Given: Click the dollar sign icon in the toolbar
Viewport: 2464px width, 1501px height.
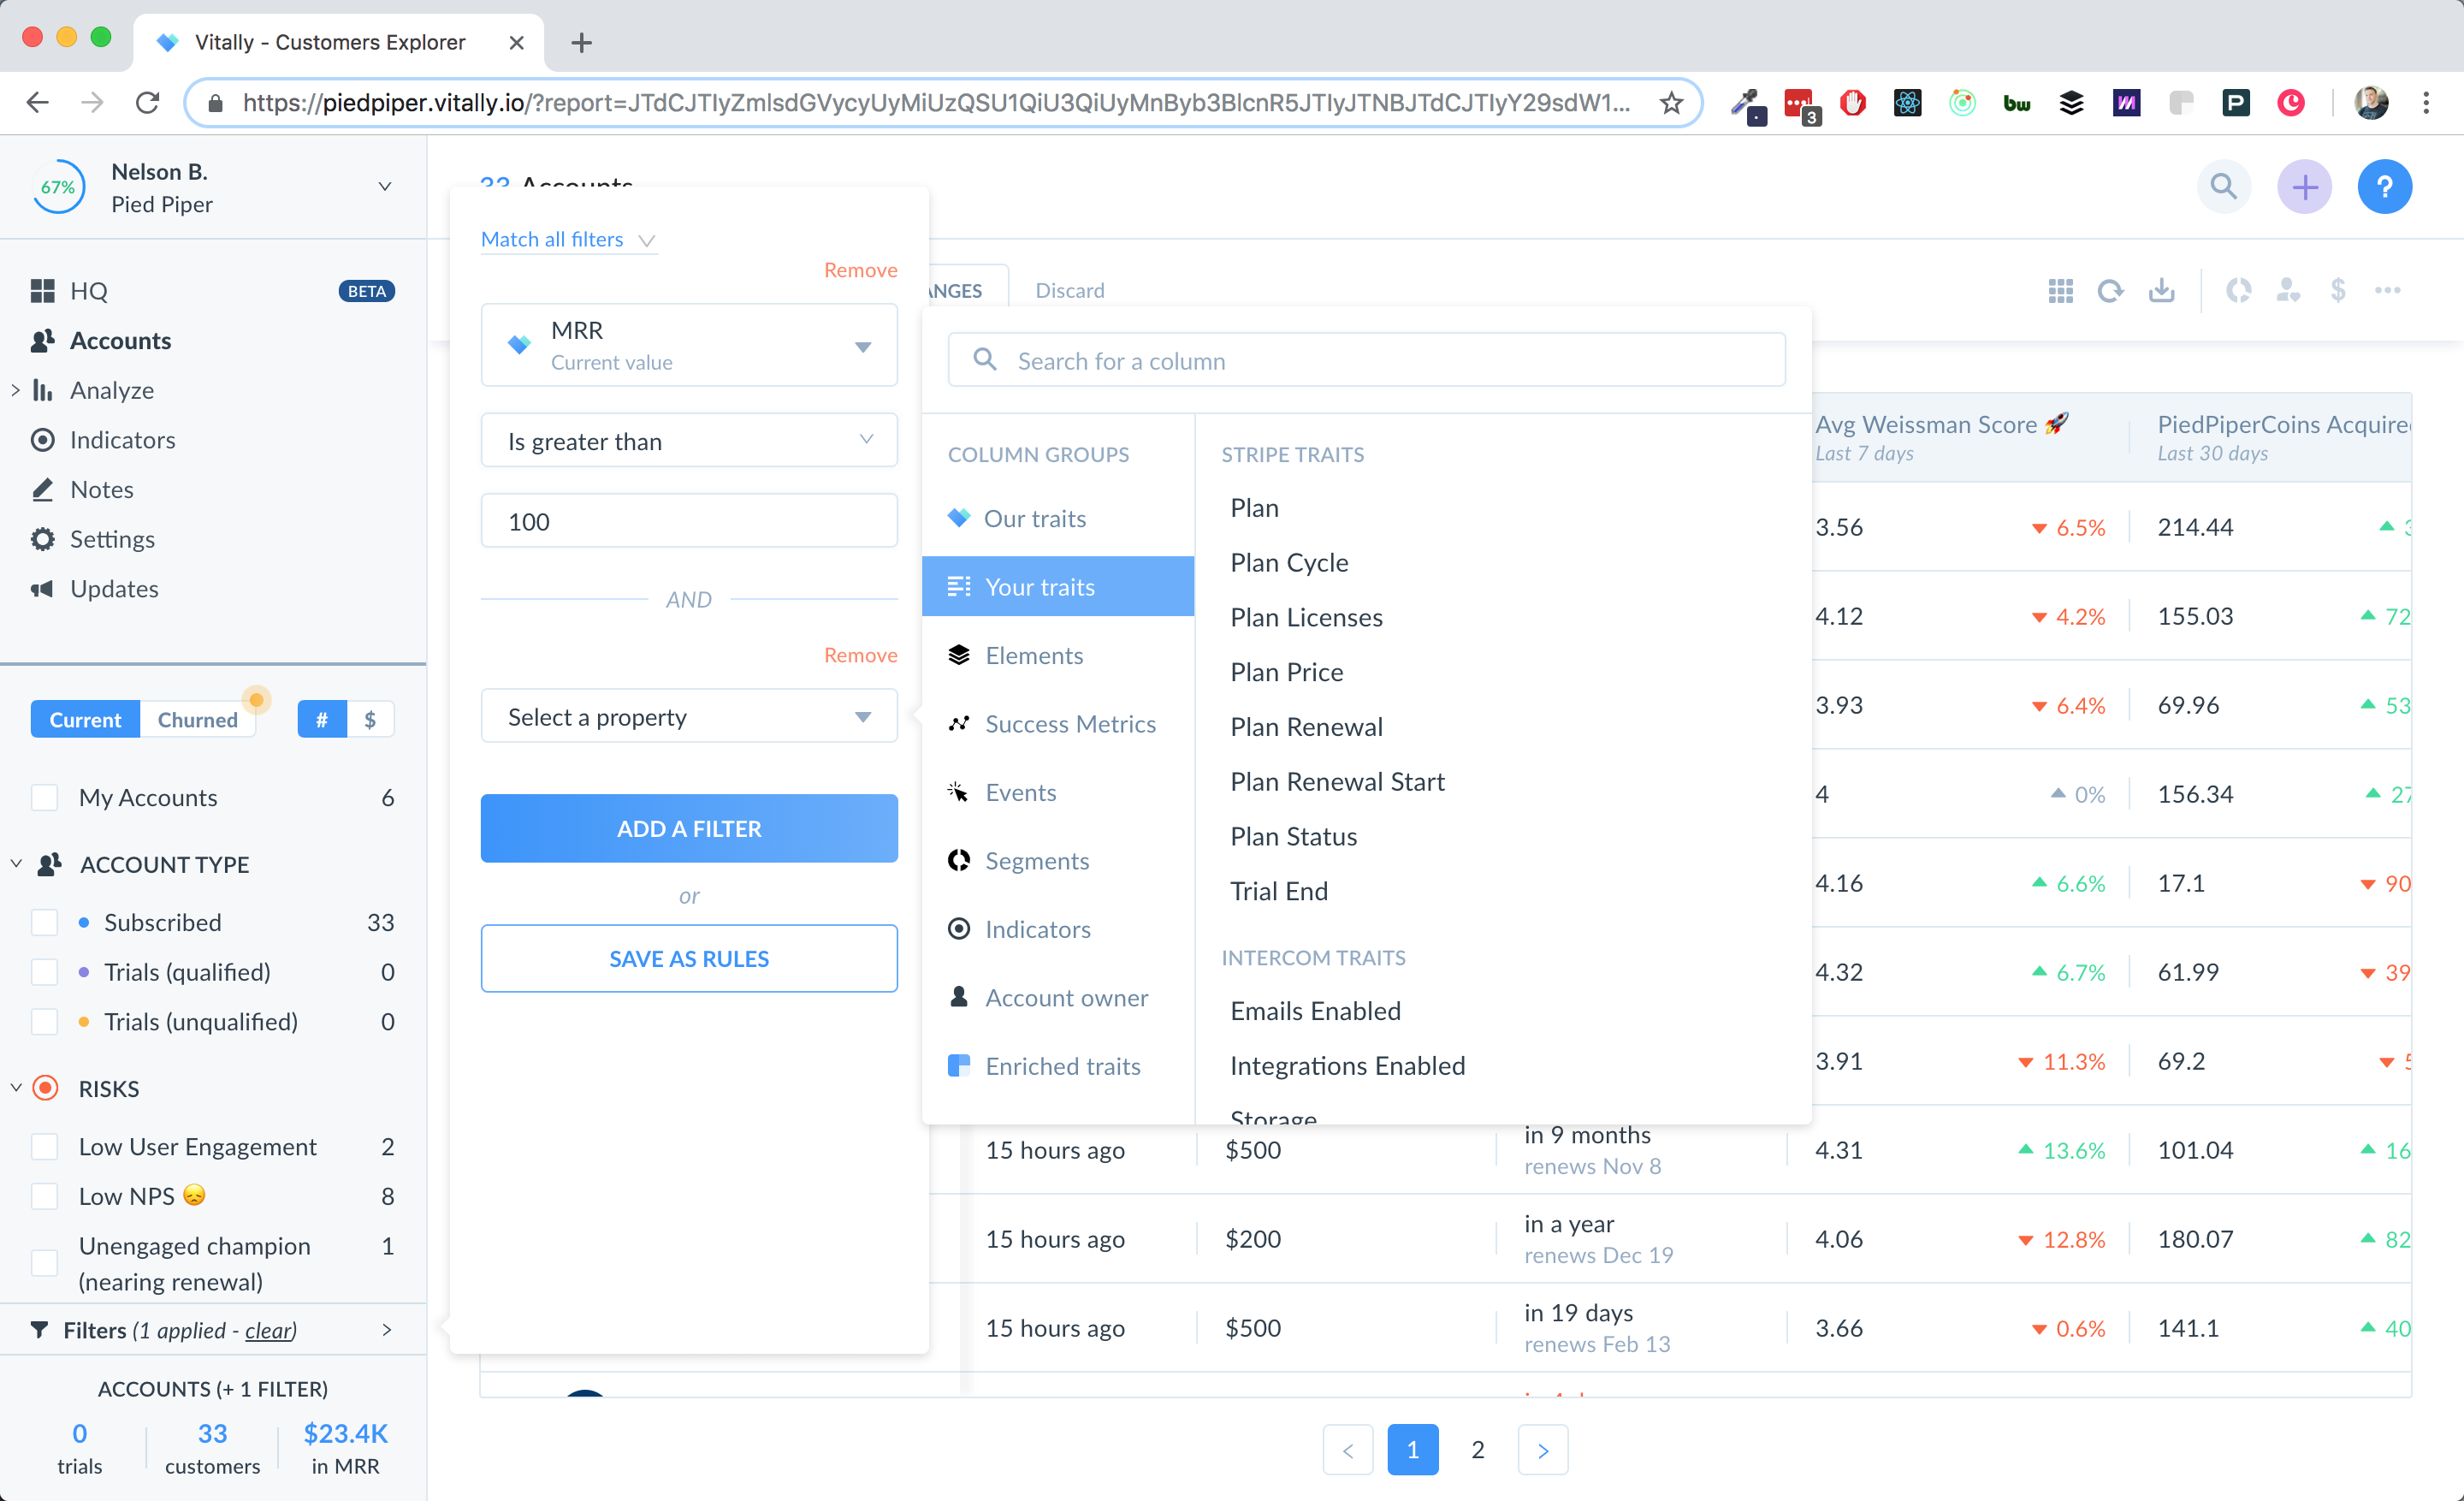Looking at the screenshot, I should click(x=2338, y=291).
